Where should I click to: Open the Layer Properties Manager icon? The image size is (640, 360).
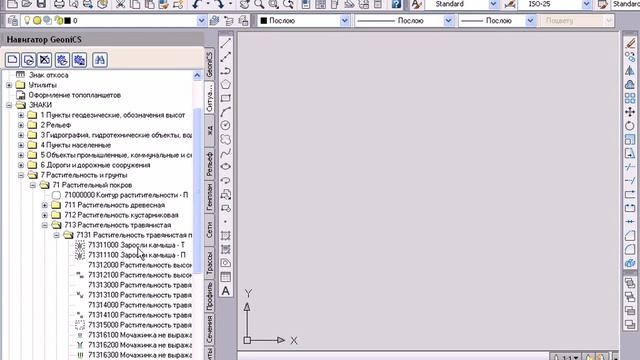(x=13, y=20)
